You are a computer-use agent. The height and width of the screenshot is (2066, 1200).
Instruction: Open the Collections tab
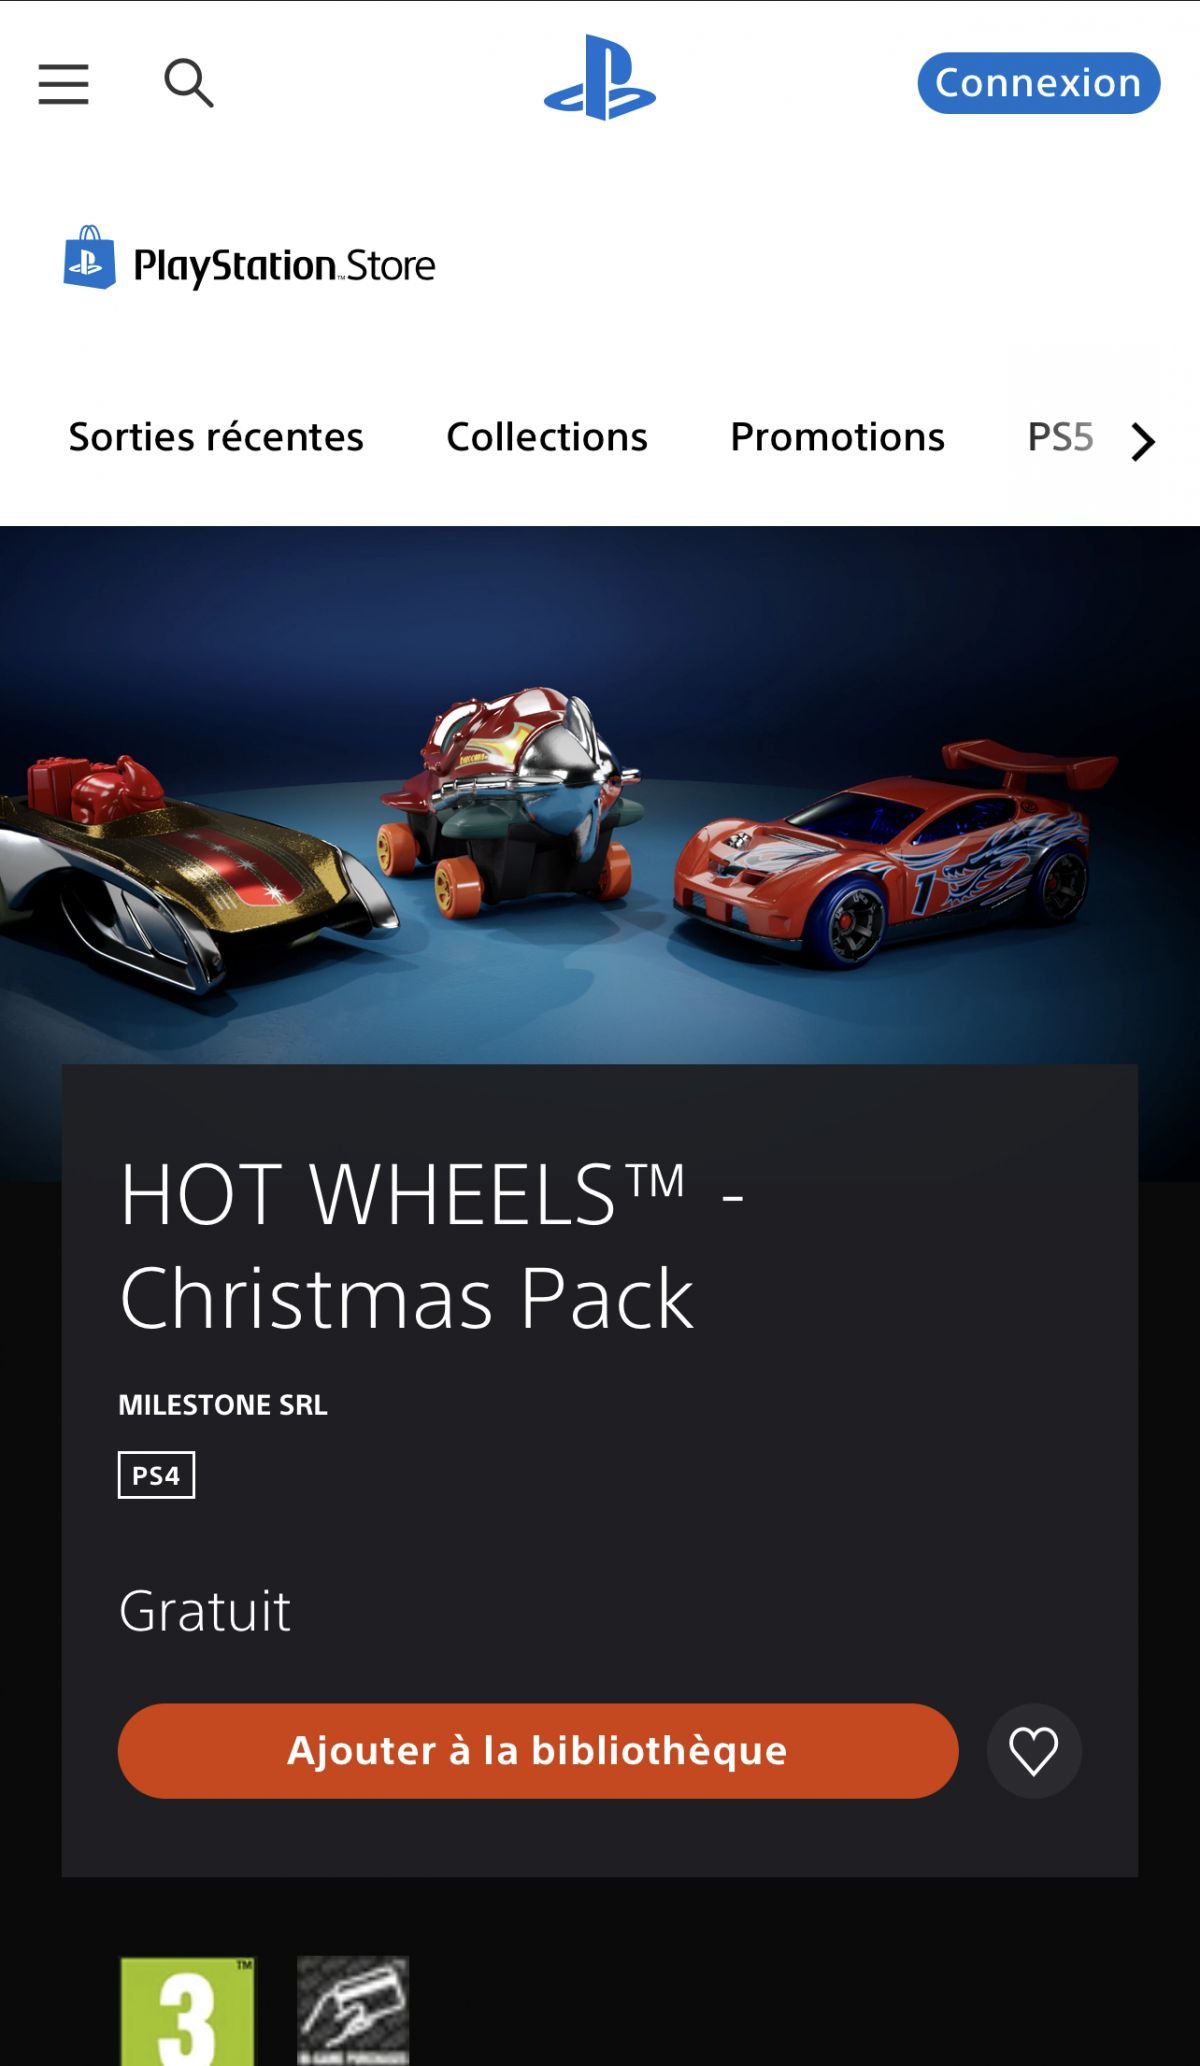[x=547, y=437]
